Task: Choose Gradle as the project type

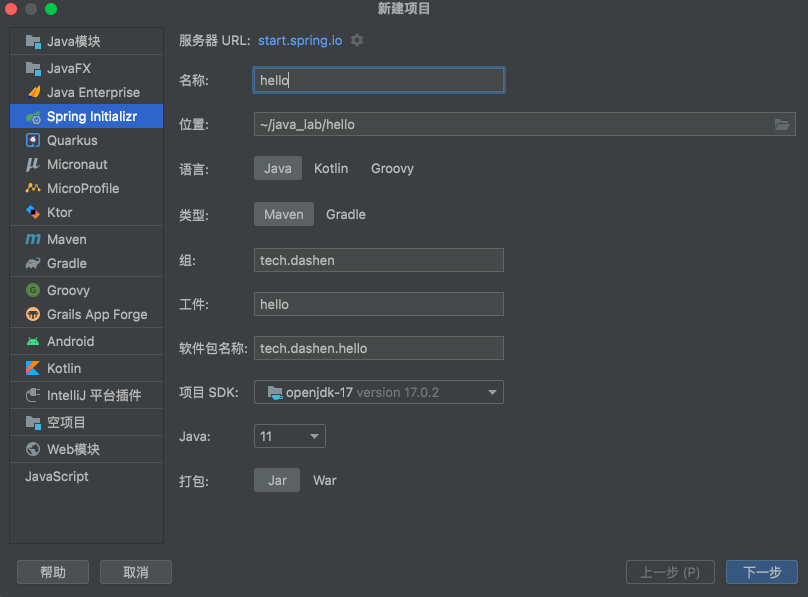Action: (346, 214)
